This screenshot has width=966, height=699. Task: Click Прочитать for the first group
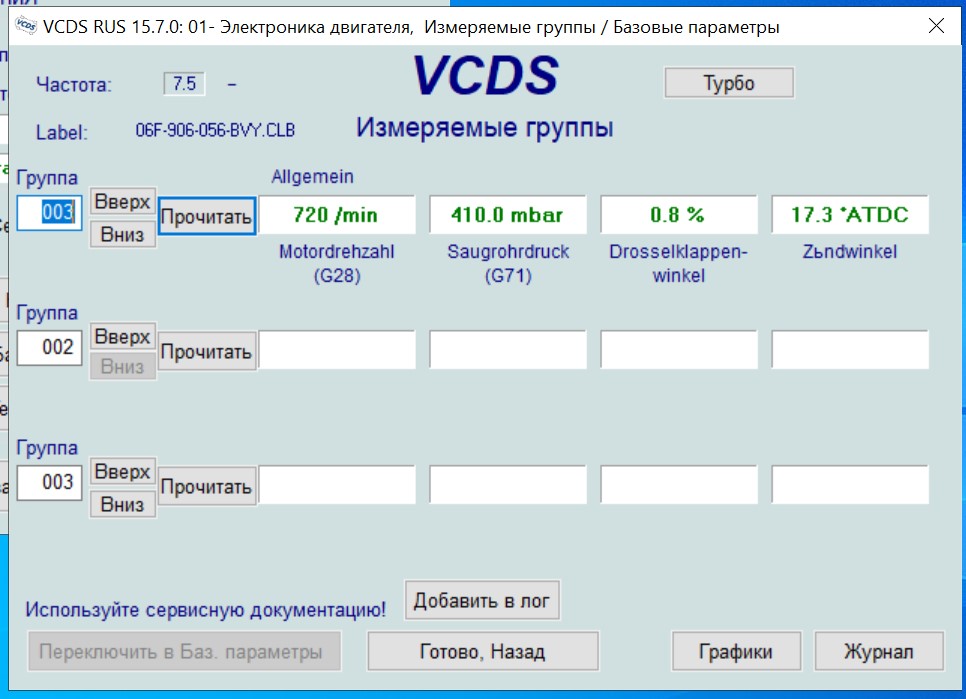tap(206, 216)
